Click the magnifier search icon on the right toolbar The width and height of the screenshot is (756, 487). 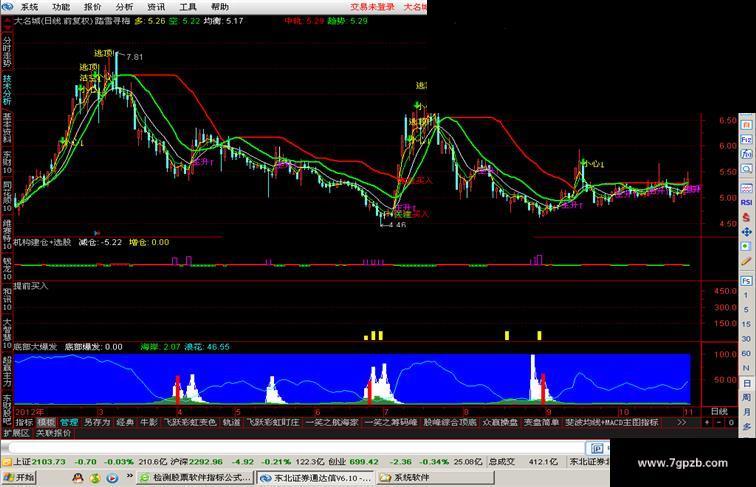pos(746,169)
